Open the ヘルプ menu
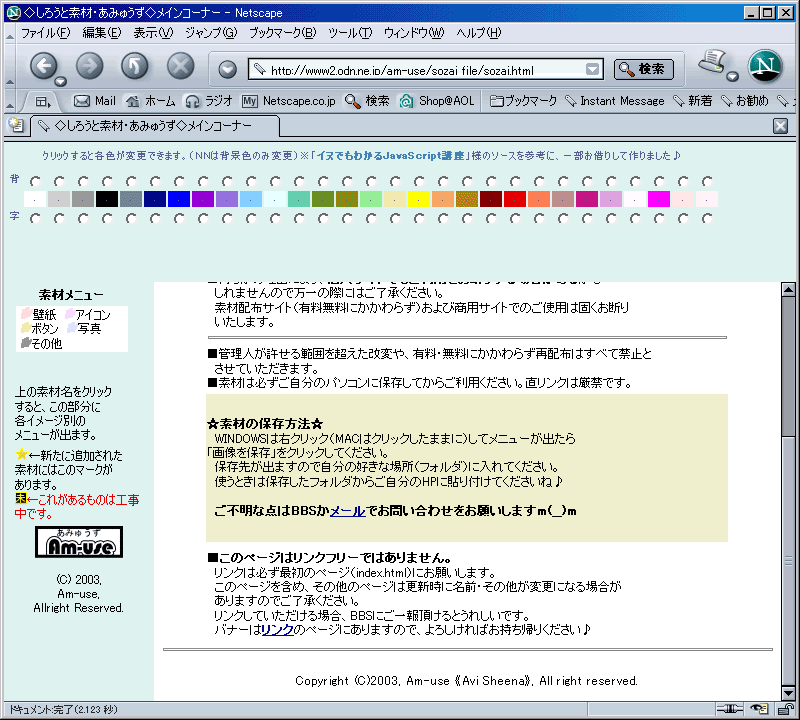 click(479, 33)
